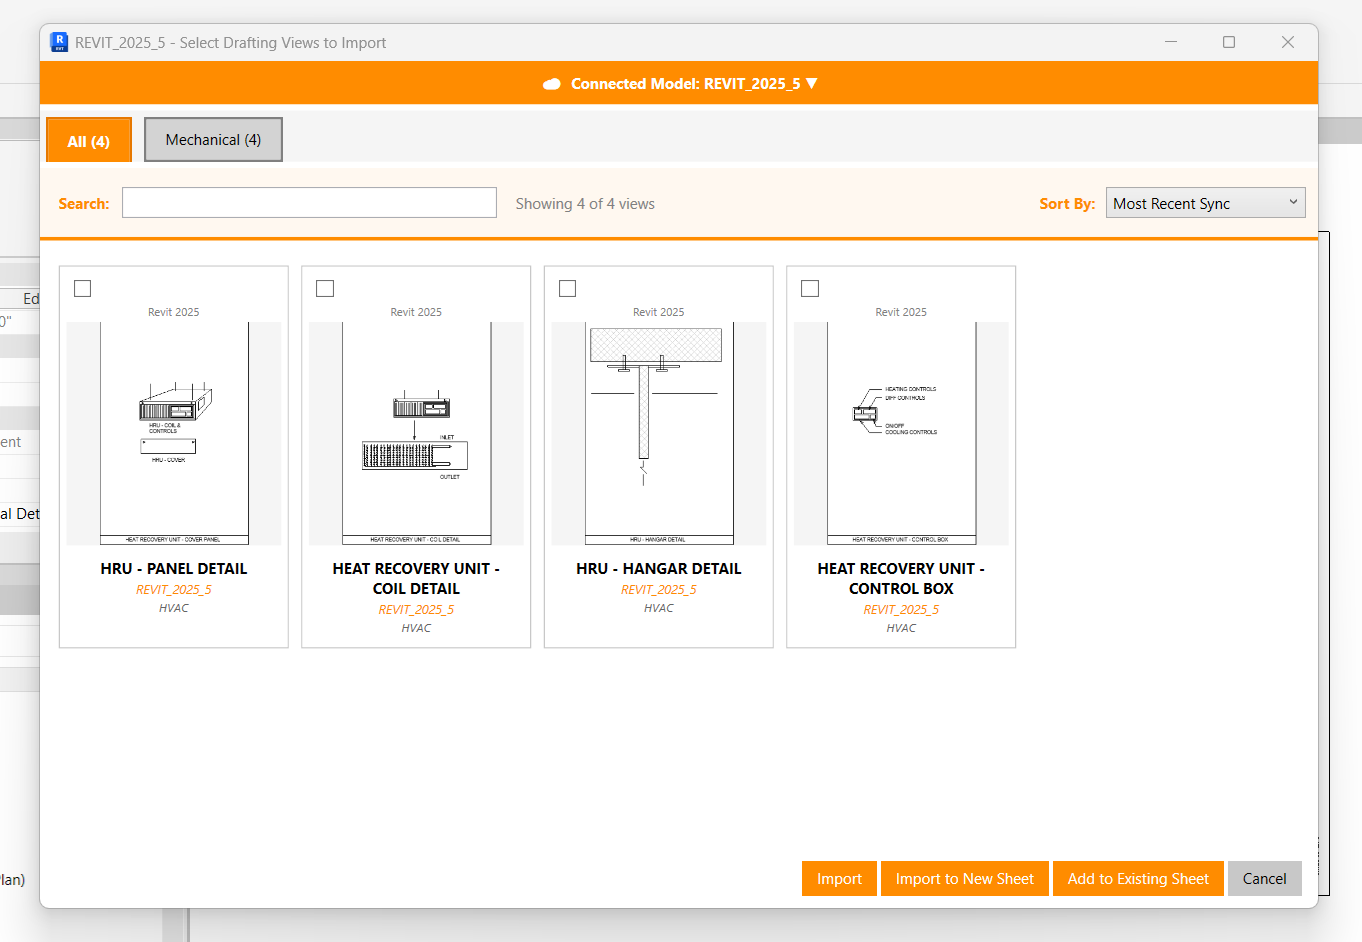Tick the Heat Recovery Unit Coil Detail checkbox
The height and width of the screenshot is (942, 1362).
tap(325, 289)
